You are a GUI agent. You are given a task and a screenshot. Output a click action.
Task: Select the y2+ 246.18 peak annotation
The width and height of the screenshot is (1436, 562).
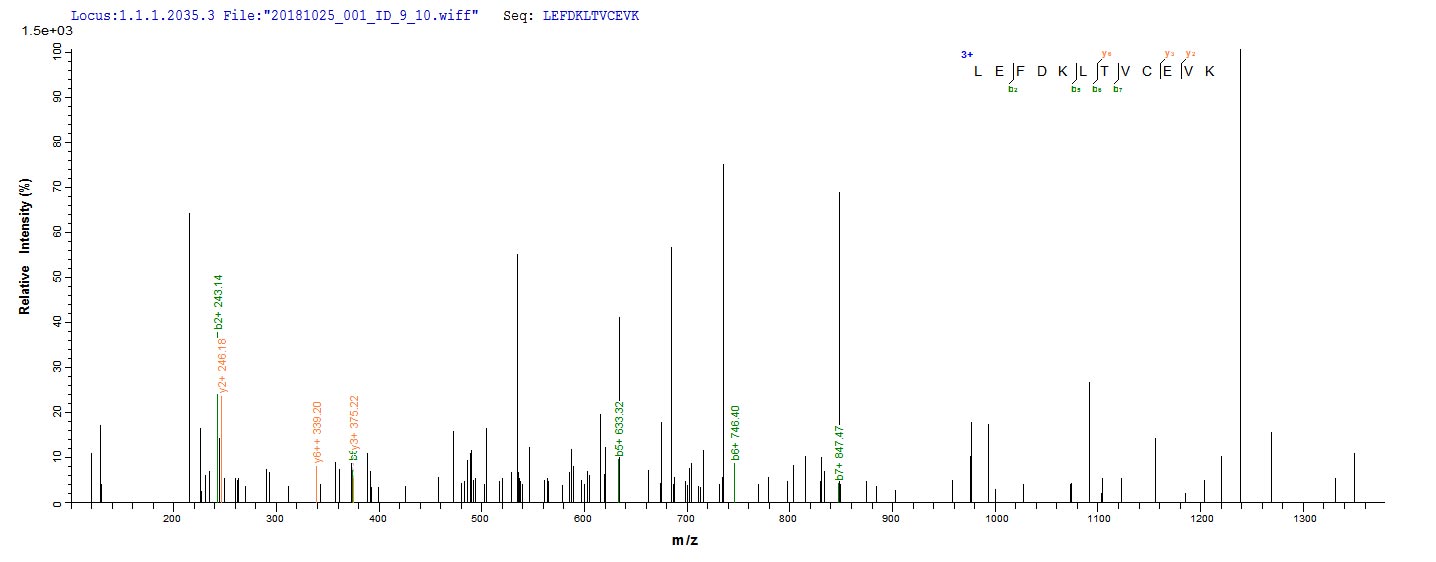pos(223,366)
